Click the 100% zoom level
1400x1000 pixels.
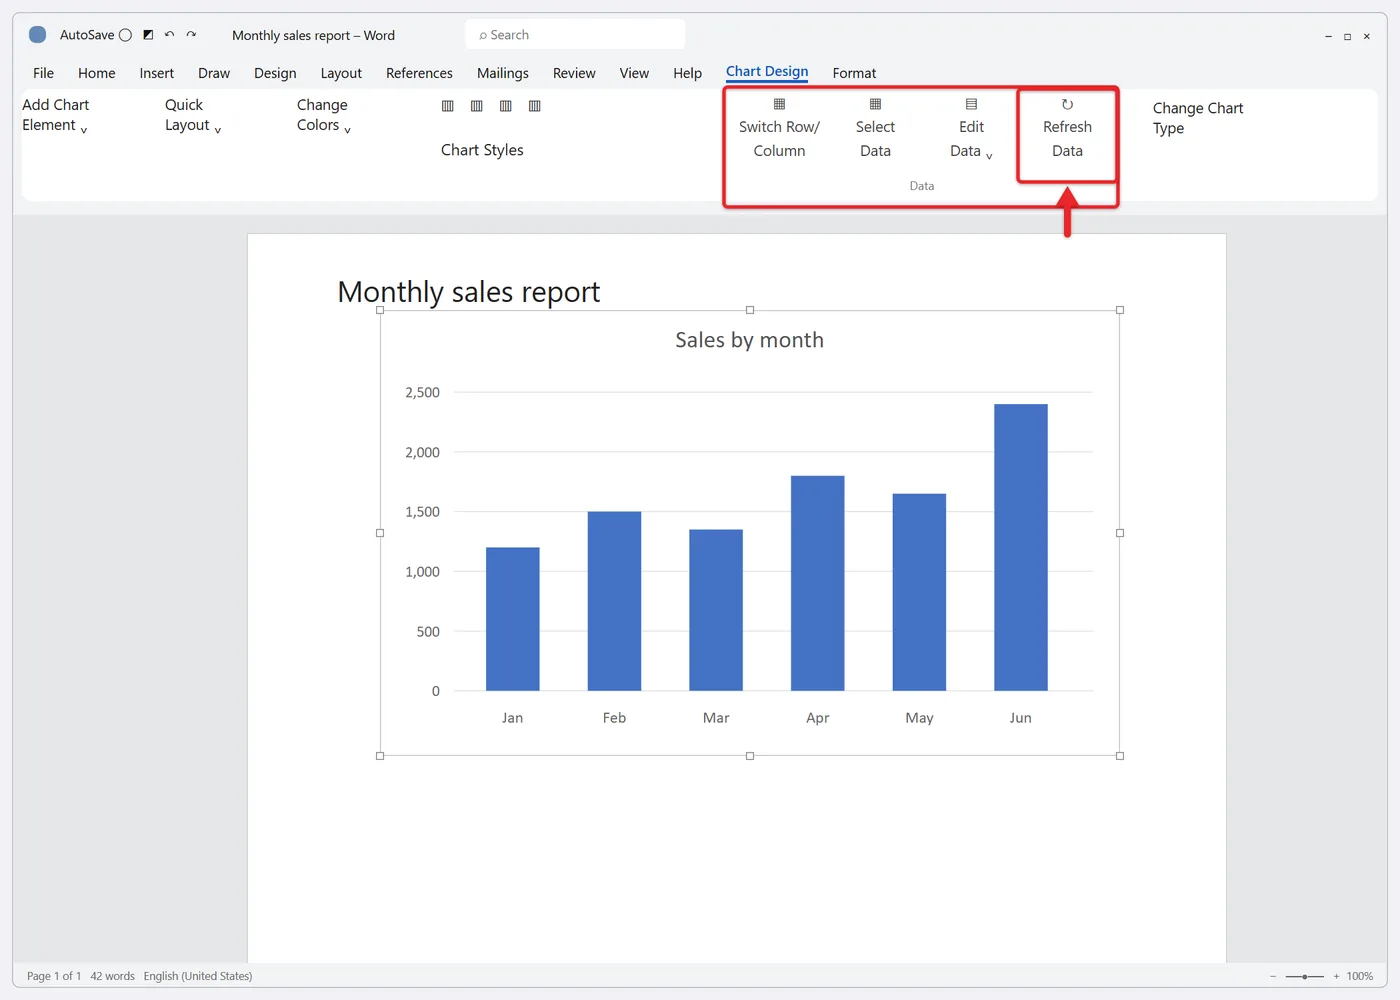pos(1360,976)
